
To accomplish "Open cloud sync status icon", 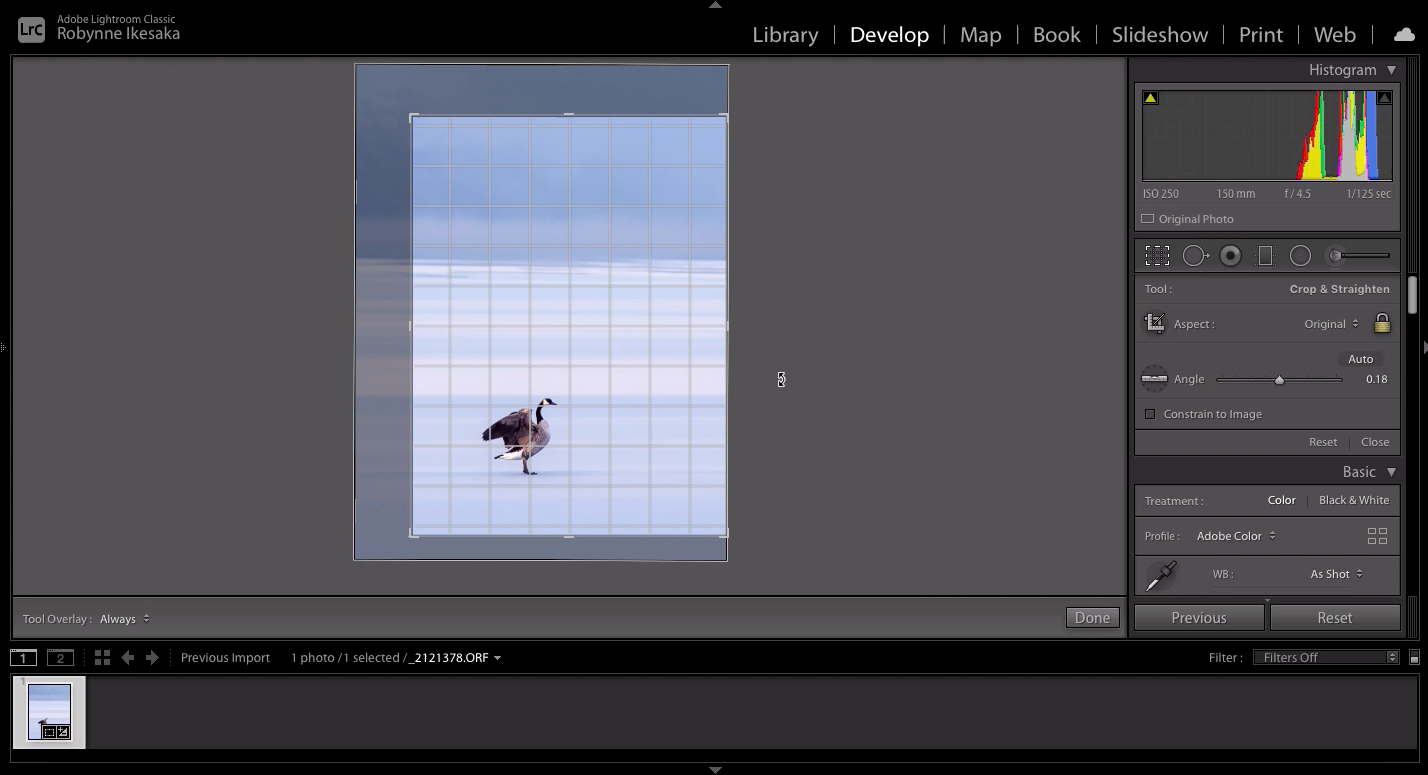I will [1404, 34].
